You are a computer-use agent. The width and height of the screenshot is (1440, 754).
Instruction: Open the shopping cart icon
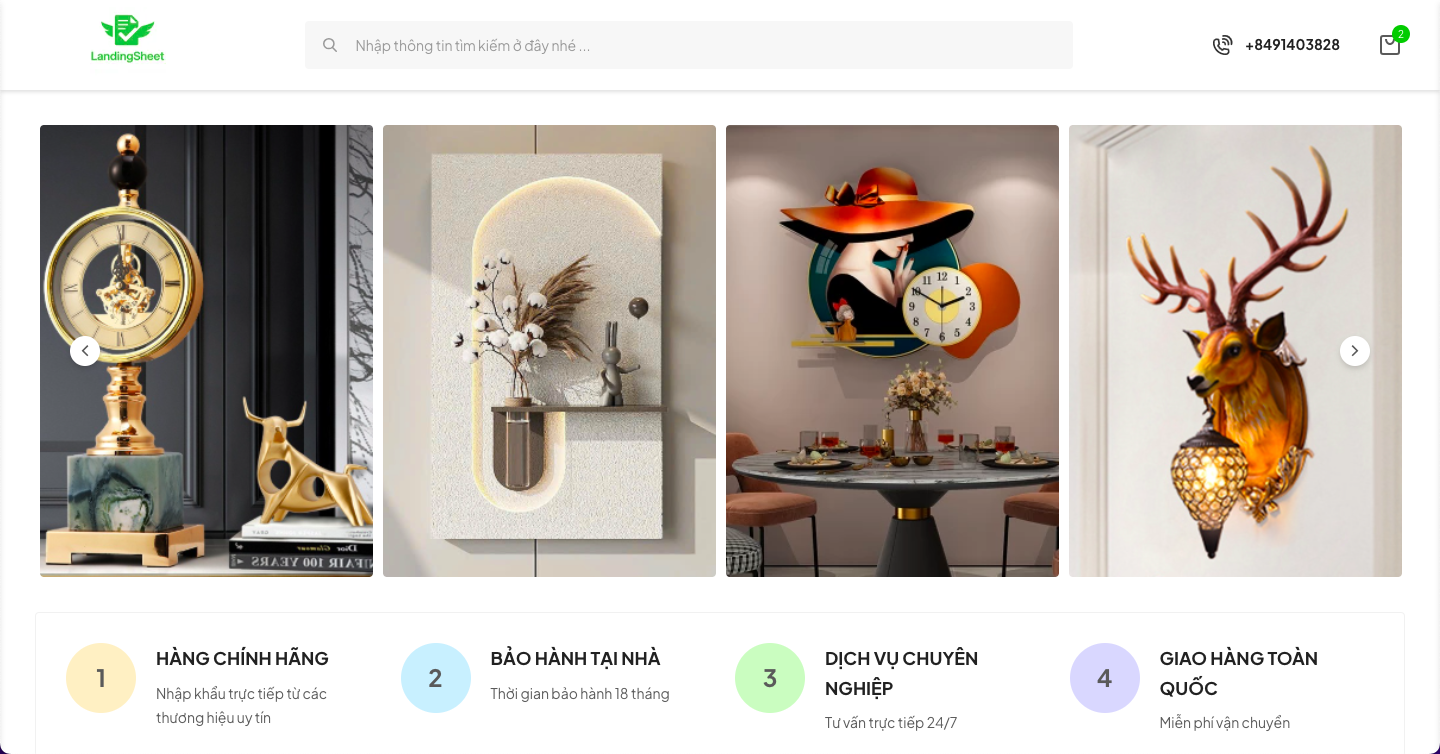coord(1390,45)
